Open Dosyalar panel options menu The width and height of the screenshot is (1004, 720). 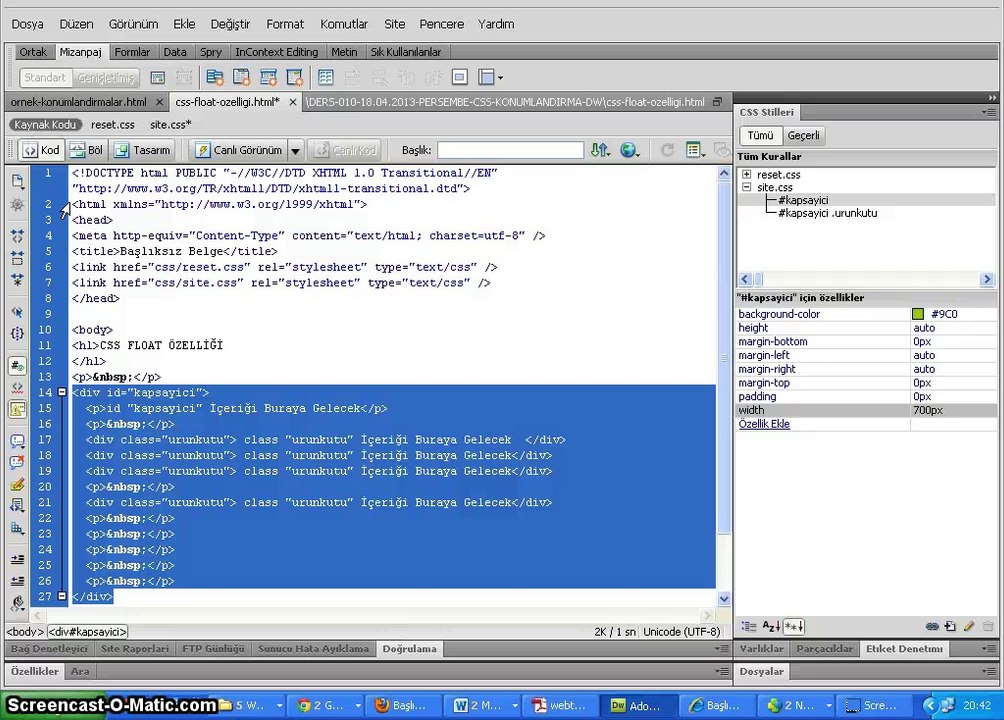tap(989, 671)
